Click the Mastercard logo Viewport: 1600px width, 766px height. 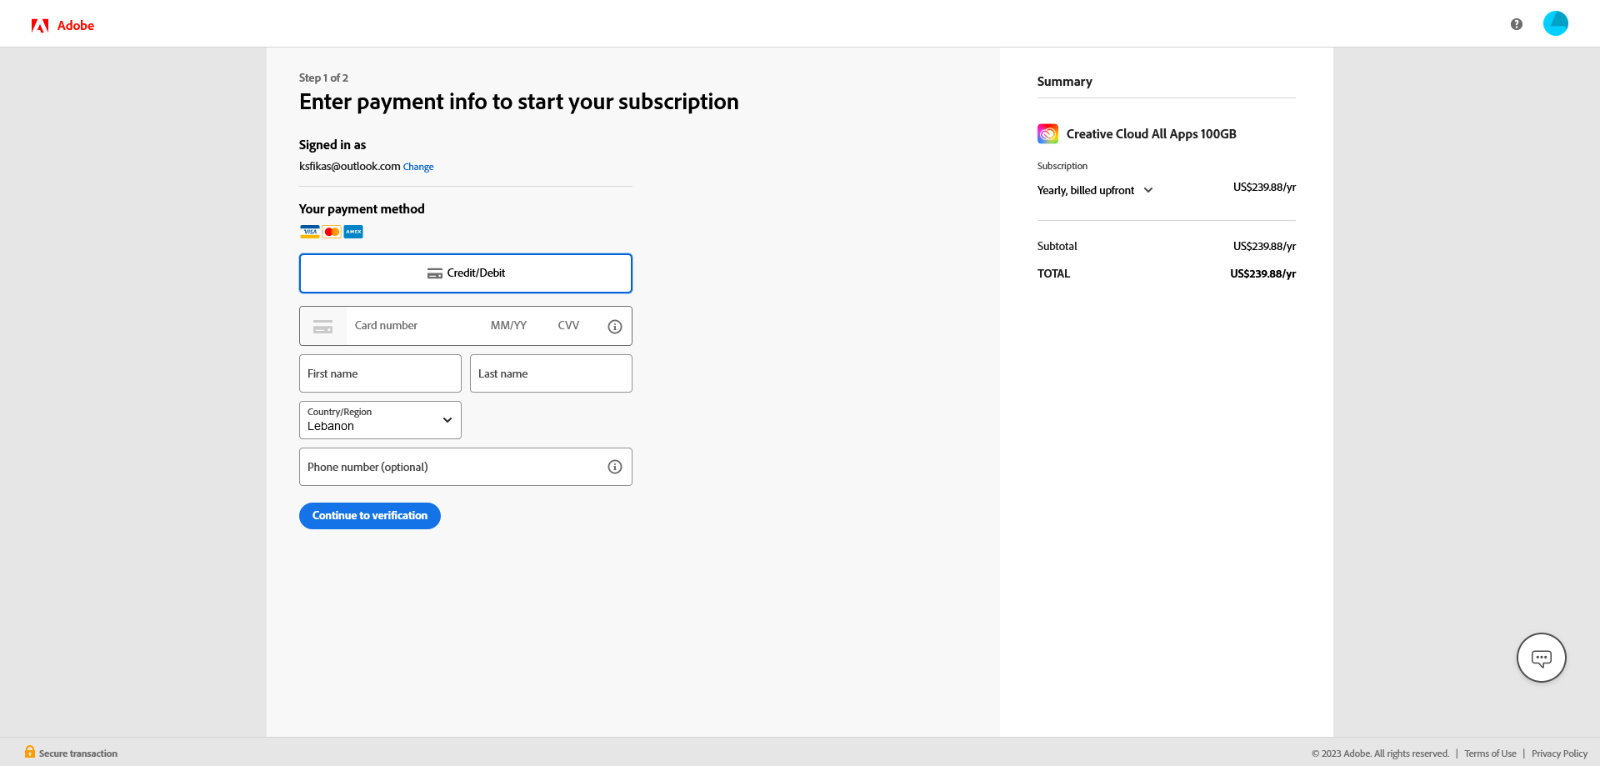[x=332, y=231]
